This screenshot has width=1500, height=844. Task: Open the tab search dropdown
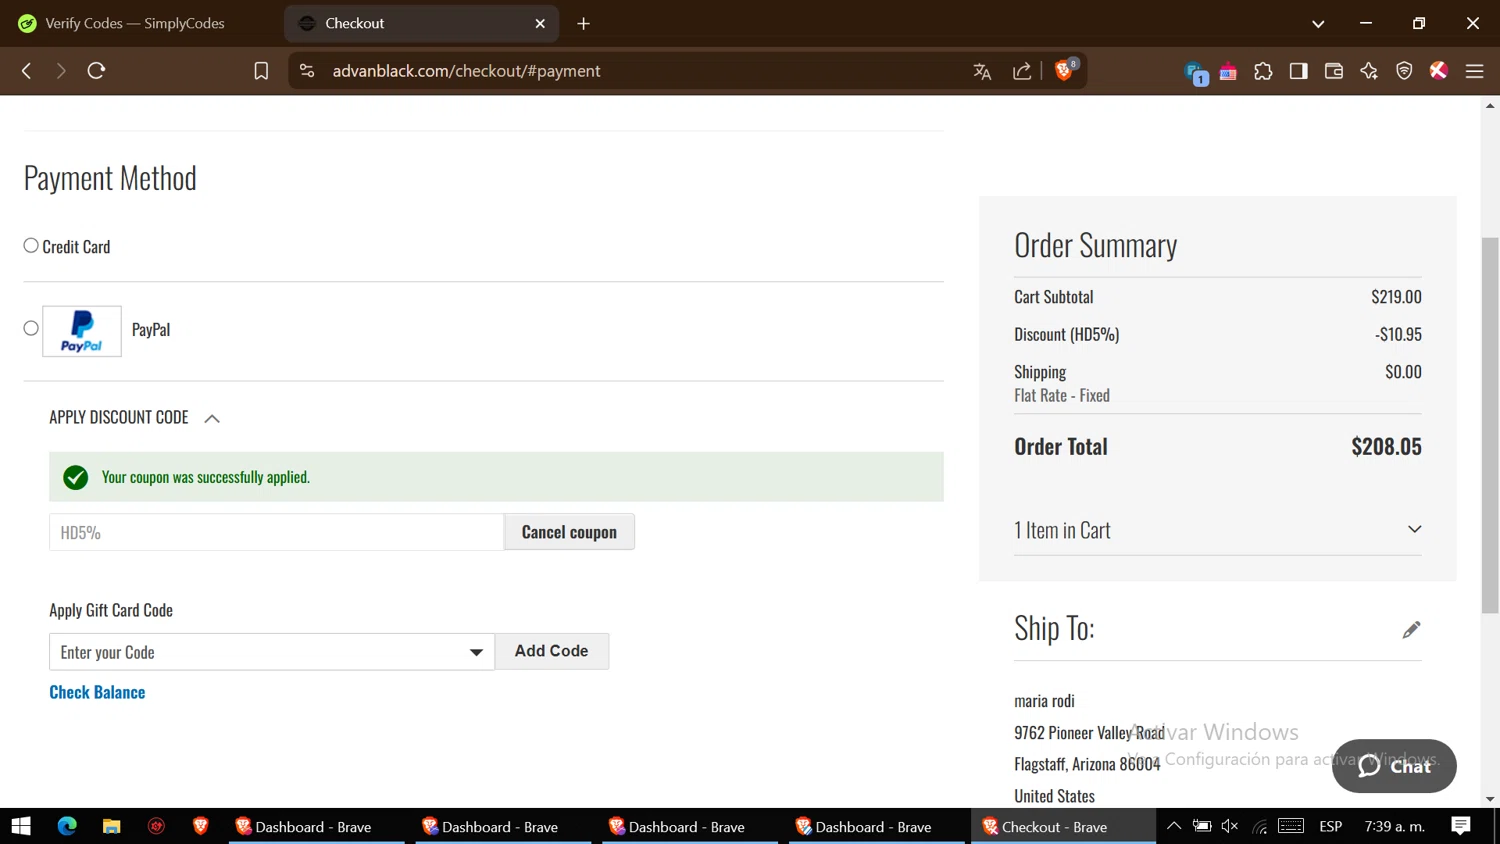1318,23
